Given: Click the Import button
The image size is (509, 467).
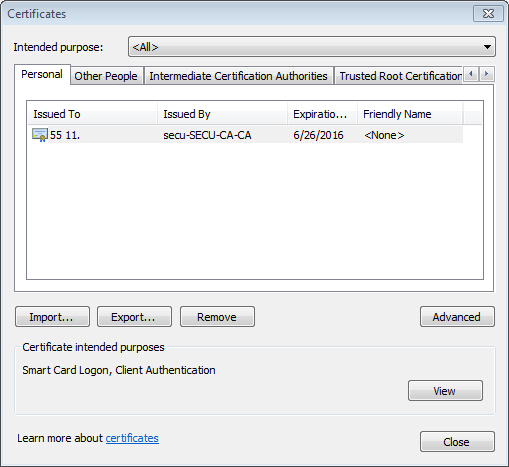Looking at the screenshot, I should click(x=52, y=317).
